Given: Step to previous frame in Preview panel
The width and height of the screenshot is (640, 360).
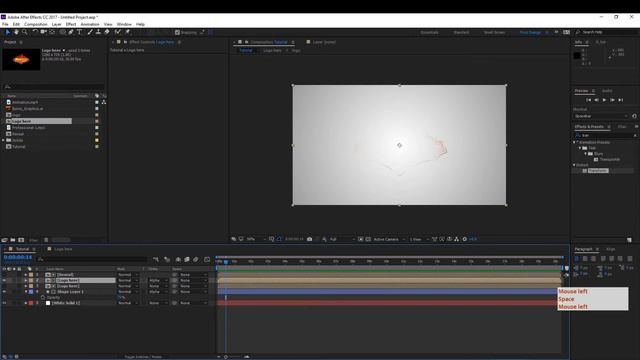Looking at the screenshot, I should [x=596, y=100].
